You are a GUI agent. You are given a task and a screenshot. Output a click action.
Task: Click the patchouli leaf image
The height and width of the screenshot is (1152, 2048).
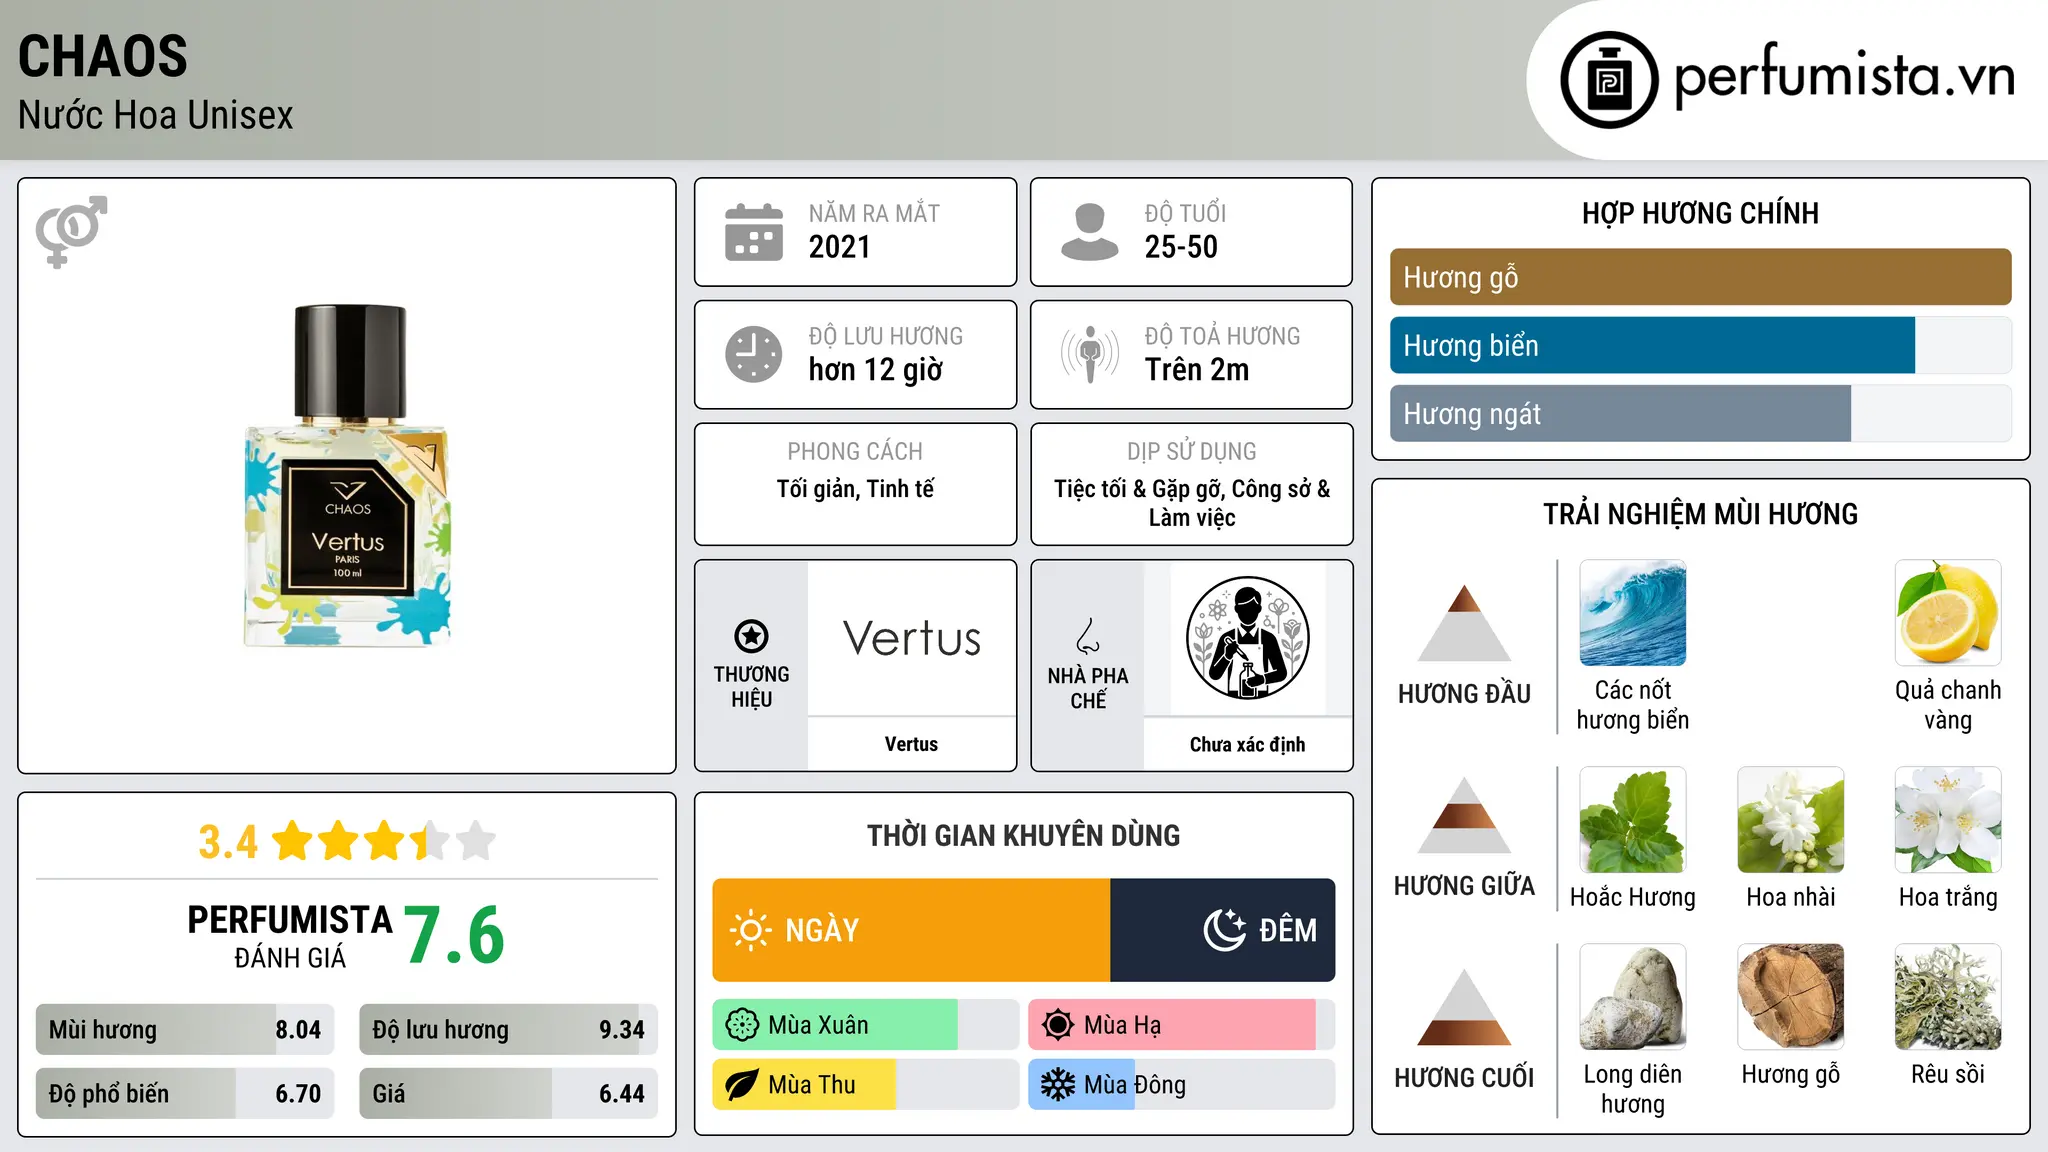(1632, 820)
